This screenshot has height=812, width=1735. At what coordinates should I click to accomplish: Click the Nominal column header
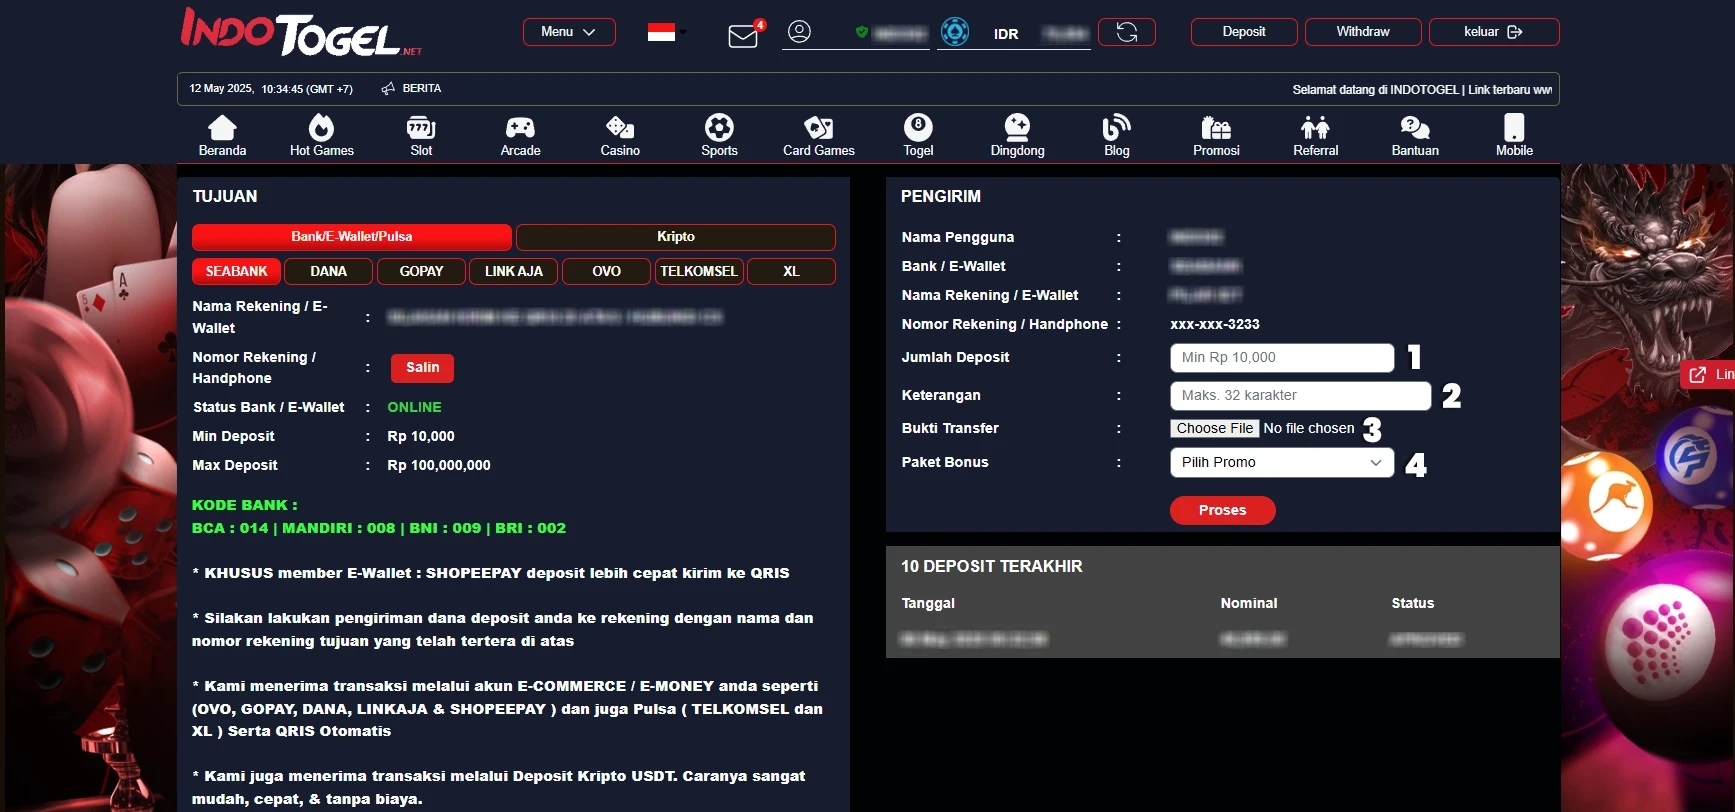coord(1249,604)
